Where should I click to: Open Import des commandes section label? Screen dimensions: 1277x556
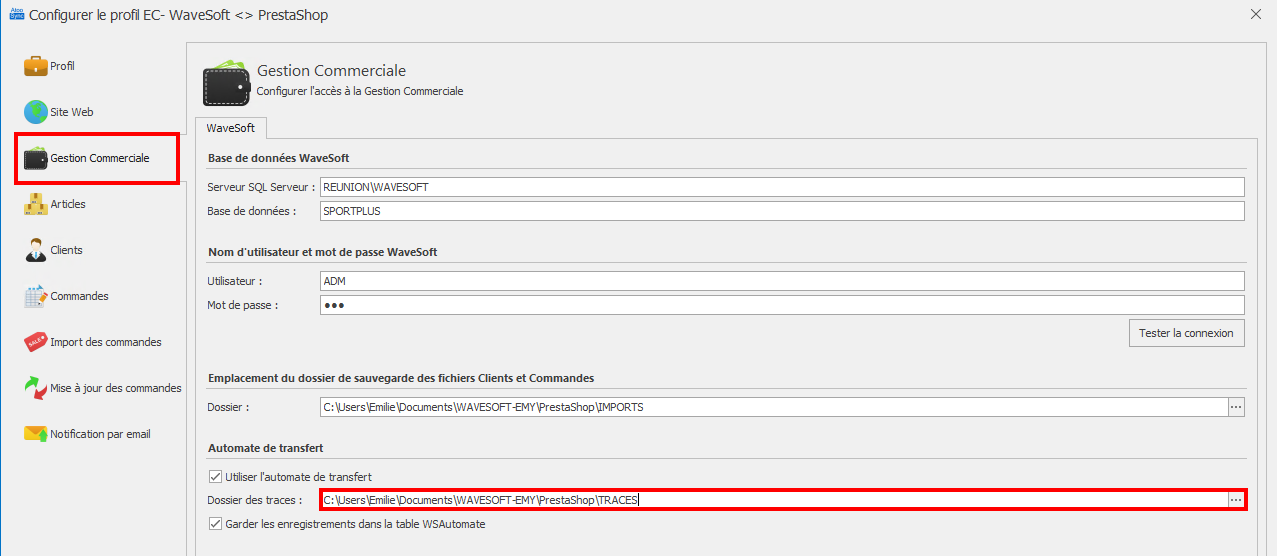click(x=106, y=342)
